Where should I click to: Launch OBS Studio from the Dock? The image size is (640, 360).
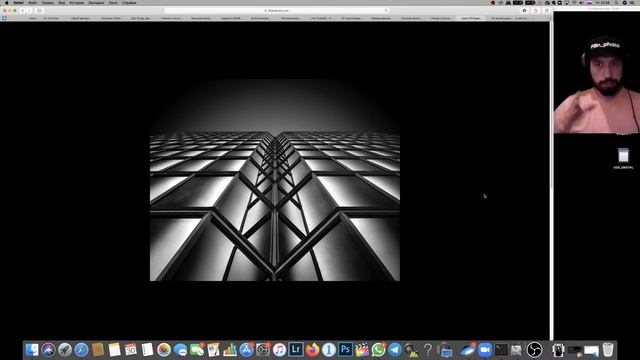point(534,350)
